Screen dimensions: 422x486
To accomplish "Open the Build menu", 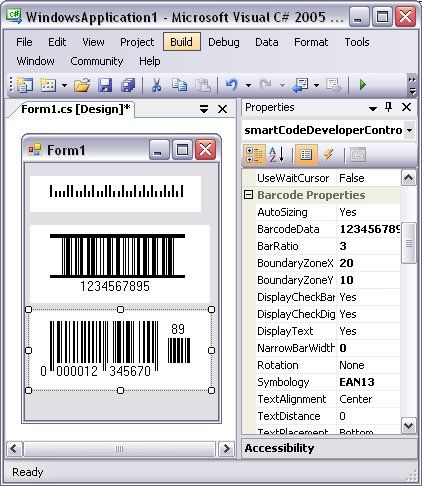I will tap(182, 42).
